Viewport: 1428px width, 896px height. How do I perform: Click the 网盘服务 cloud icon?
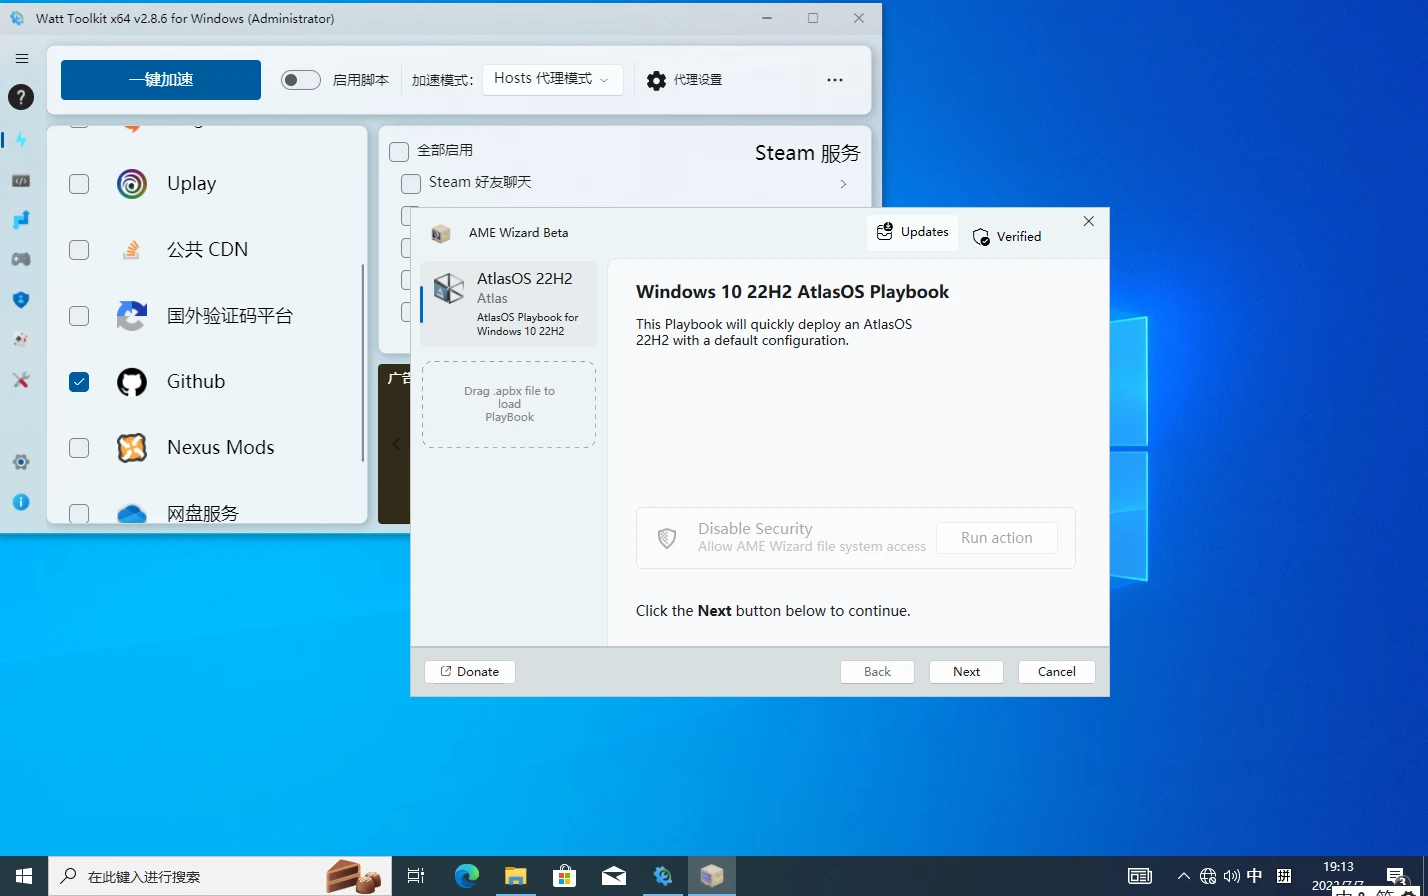coord(132,514)
